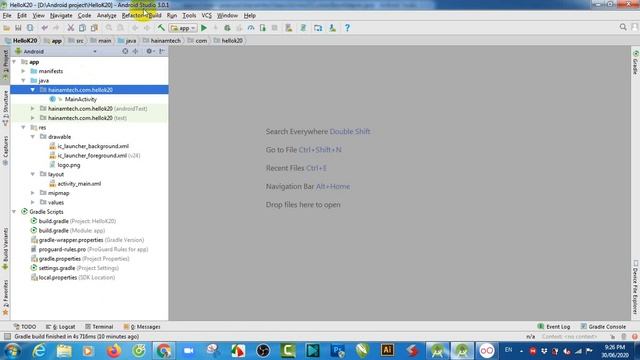Select build.gradle (Module: app)
The height and width of the screenshot is (360, 640).
click(x=71, y=231)
